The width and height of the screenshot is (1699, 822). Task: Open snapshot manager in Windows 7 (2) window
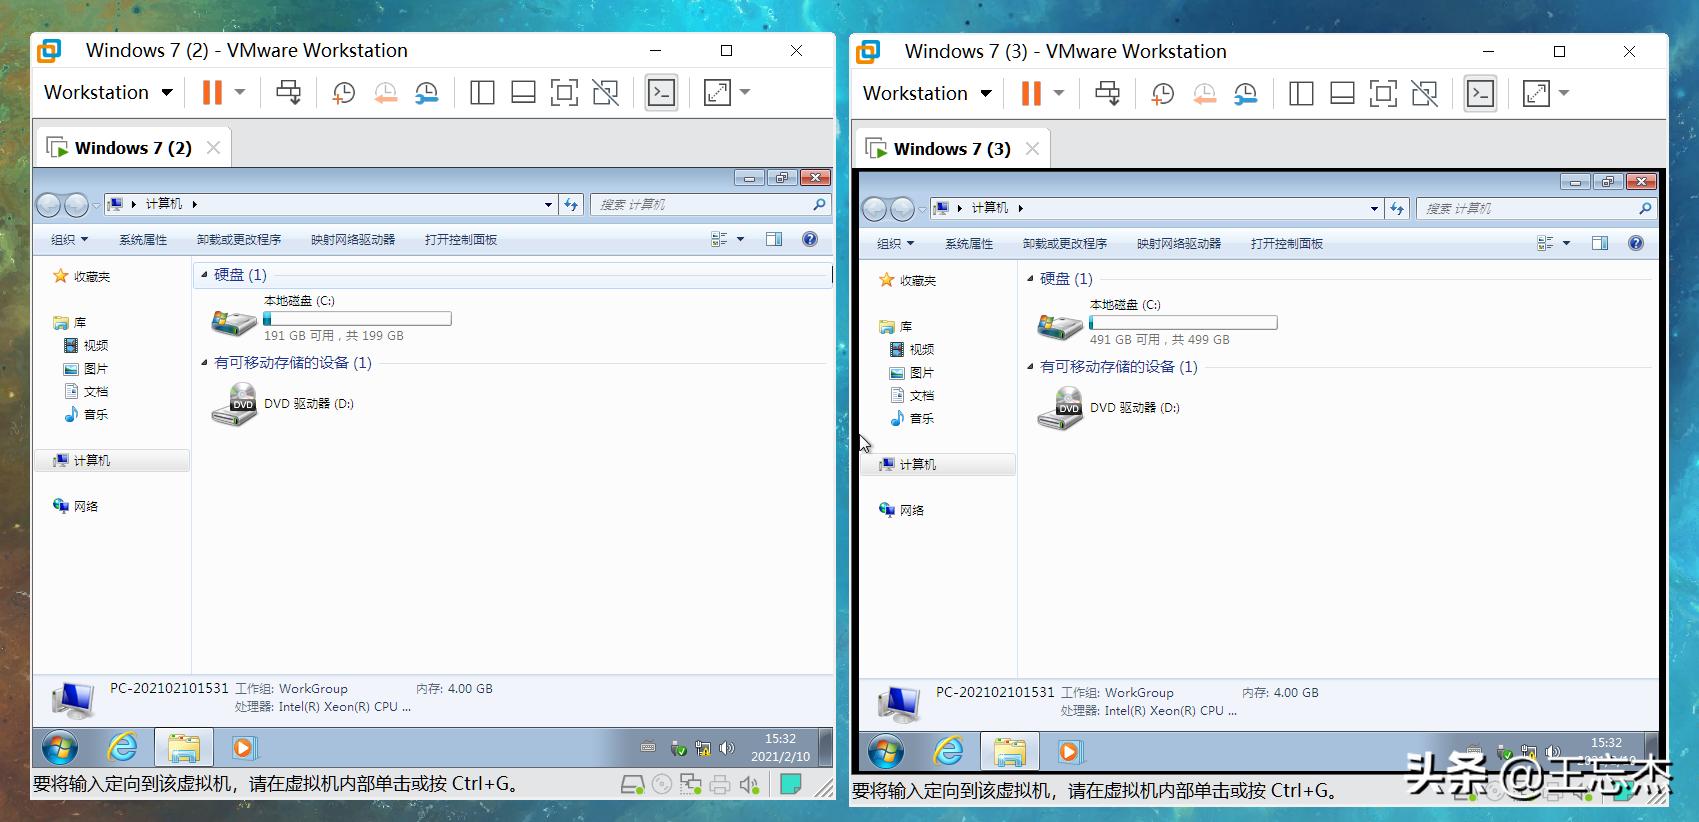tap(427, 93)
